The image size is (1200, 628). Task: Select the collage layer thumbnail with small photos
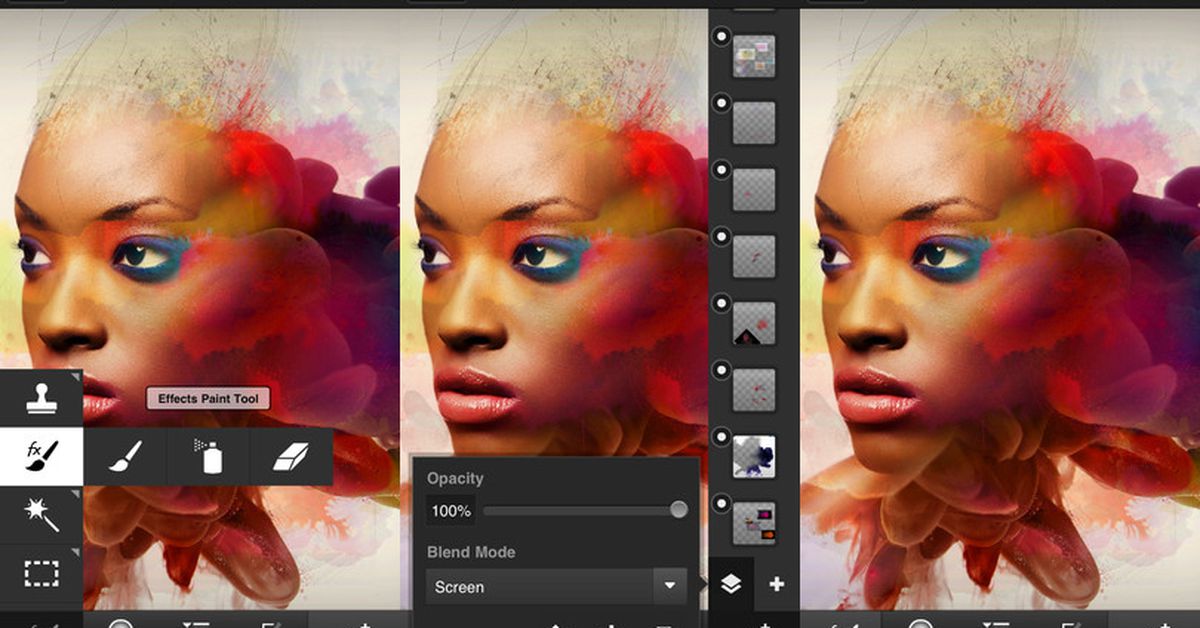tap(754, 56)
